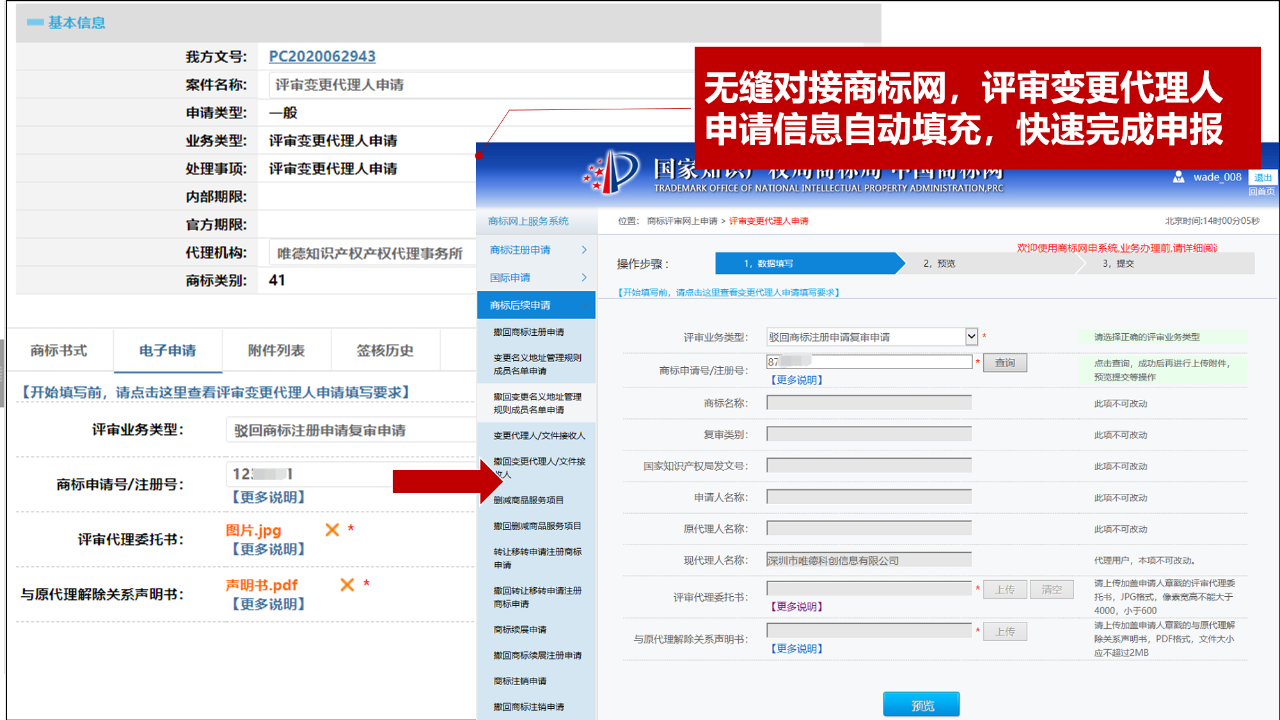This screenshot has height=720, width=1280.
Task: Open 转让移转申请注册商标申请 in the sidebar
Action: pyautogui.click(x=536, y=558)
